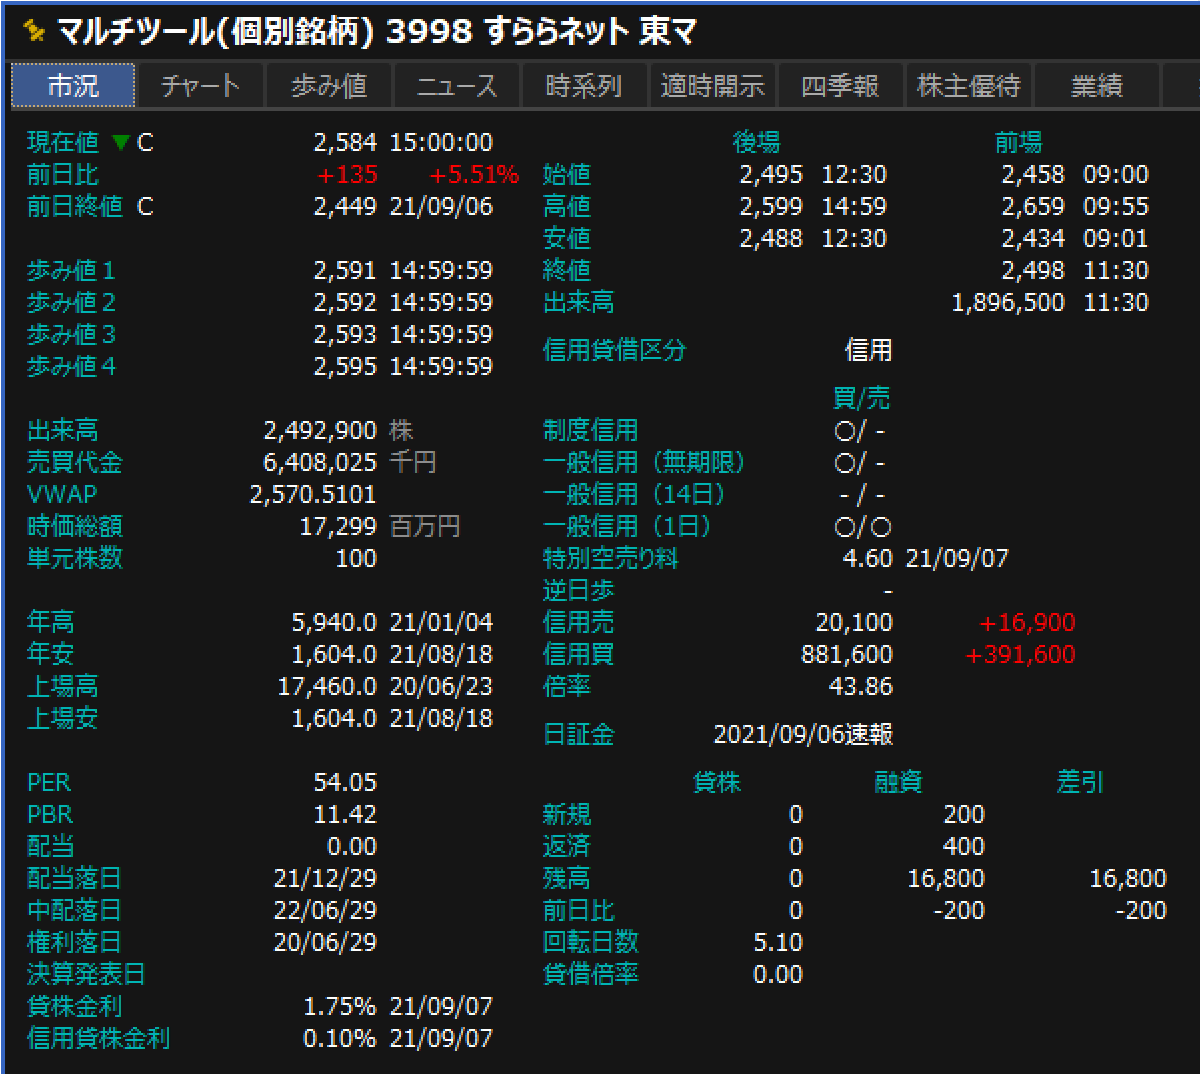Click the 後場 column header
This screenshot has height=1074, width=1200.
point(756,143)
